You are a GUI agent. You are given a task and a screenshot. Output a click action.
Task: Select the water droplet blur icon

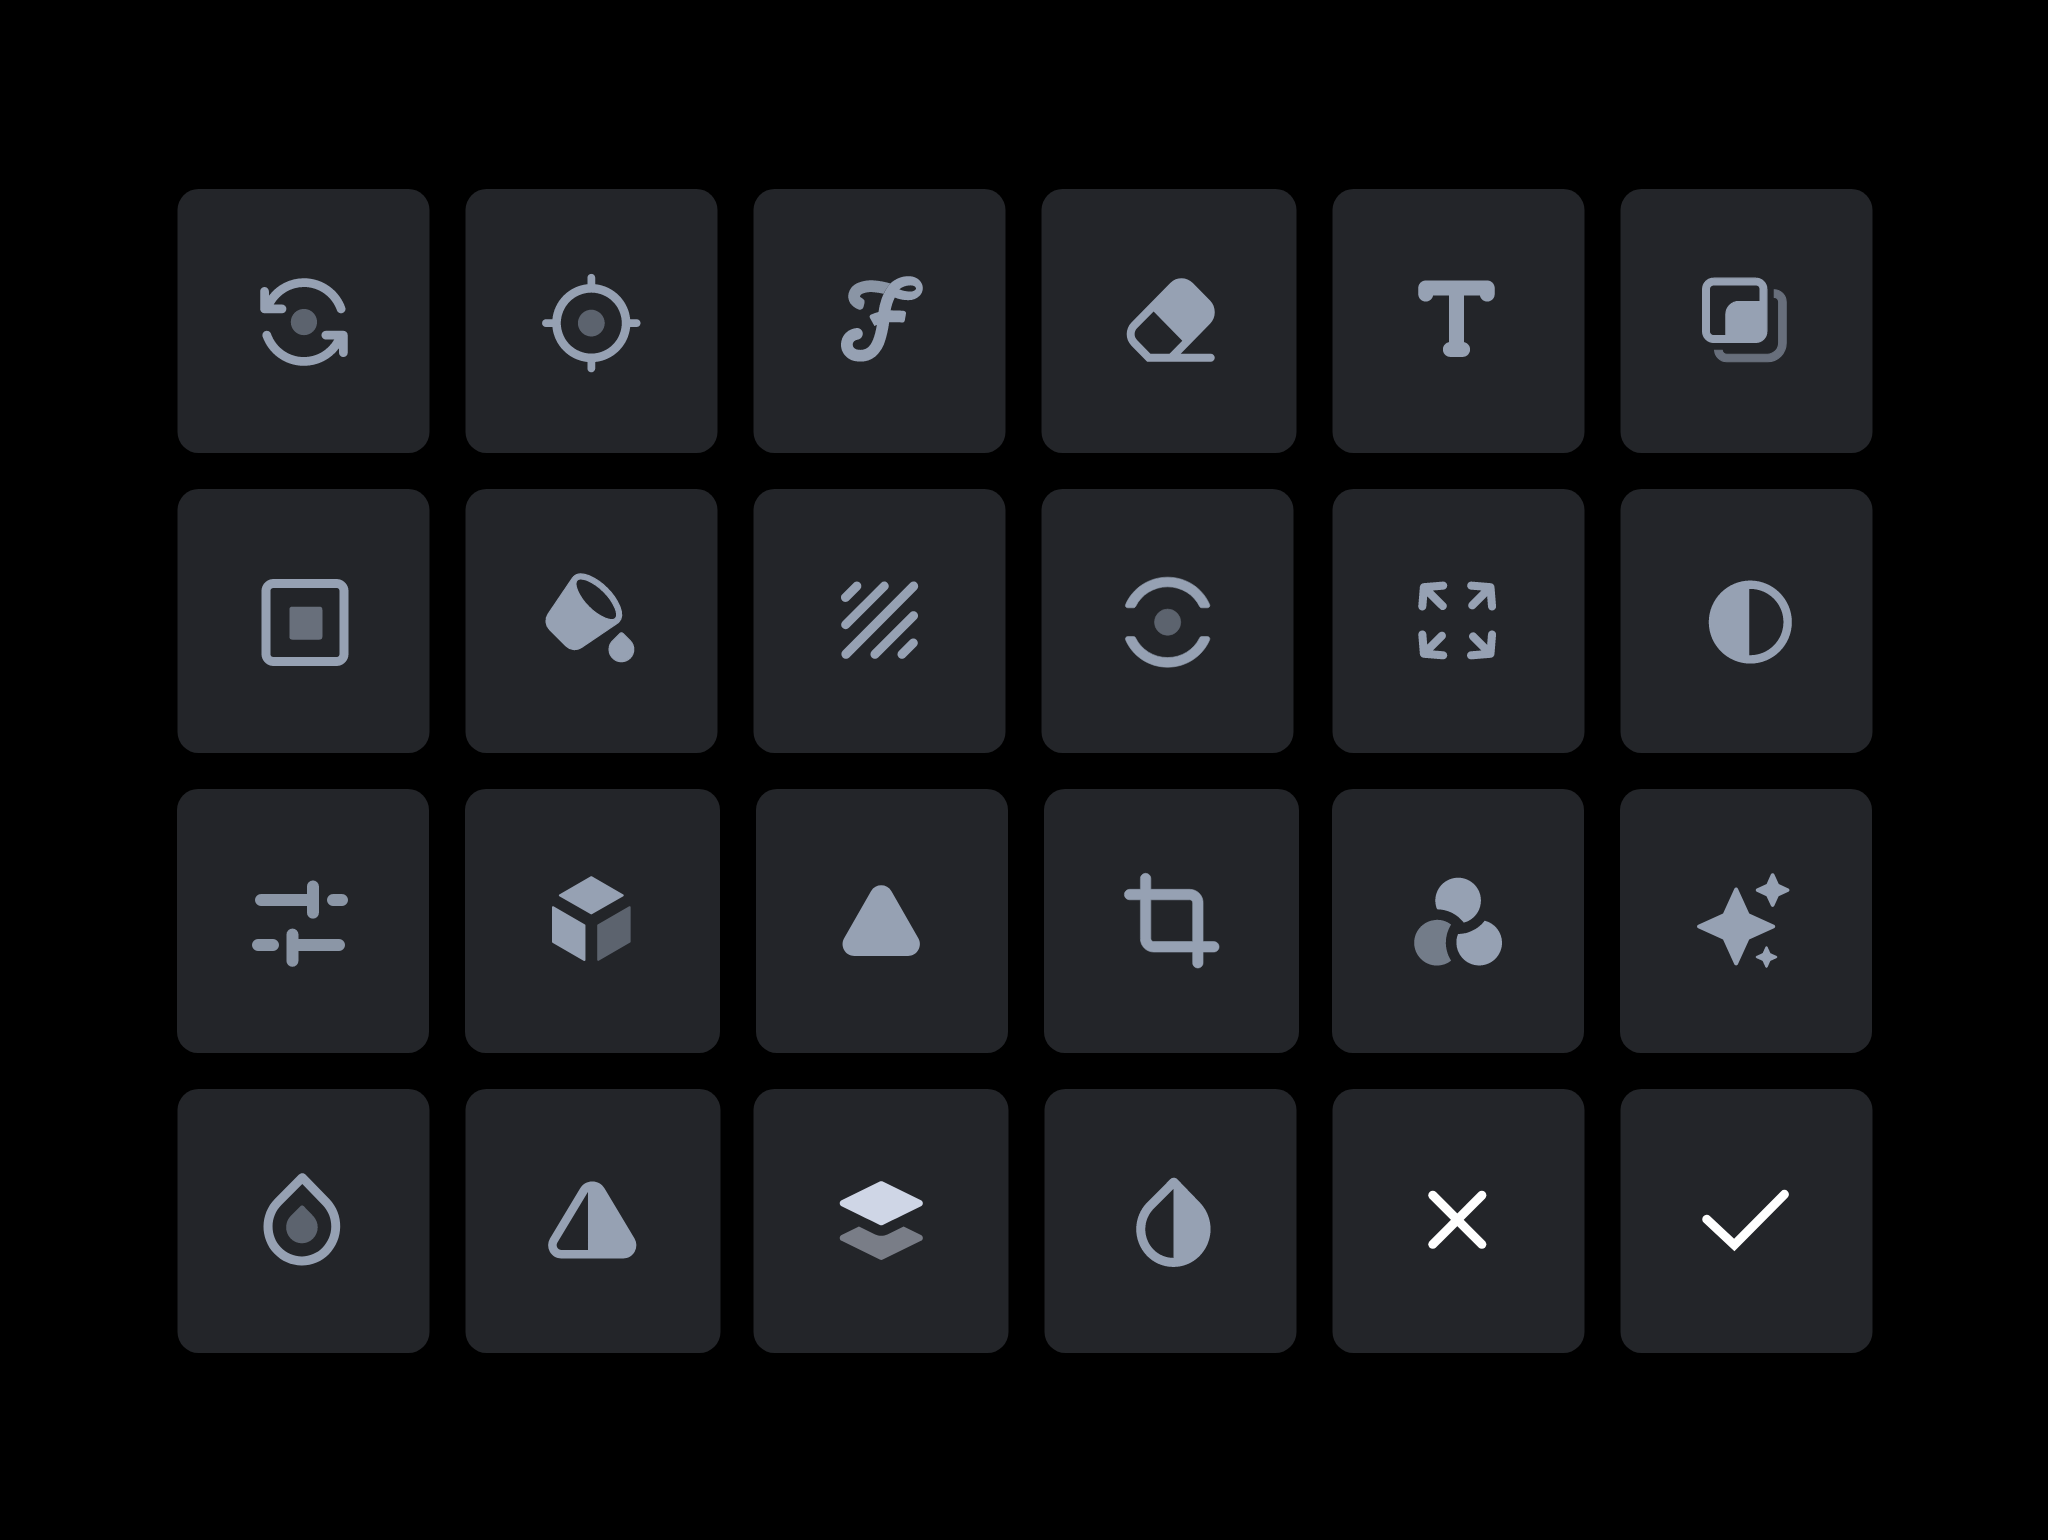tap(302, 1220)
